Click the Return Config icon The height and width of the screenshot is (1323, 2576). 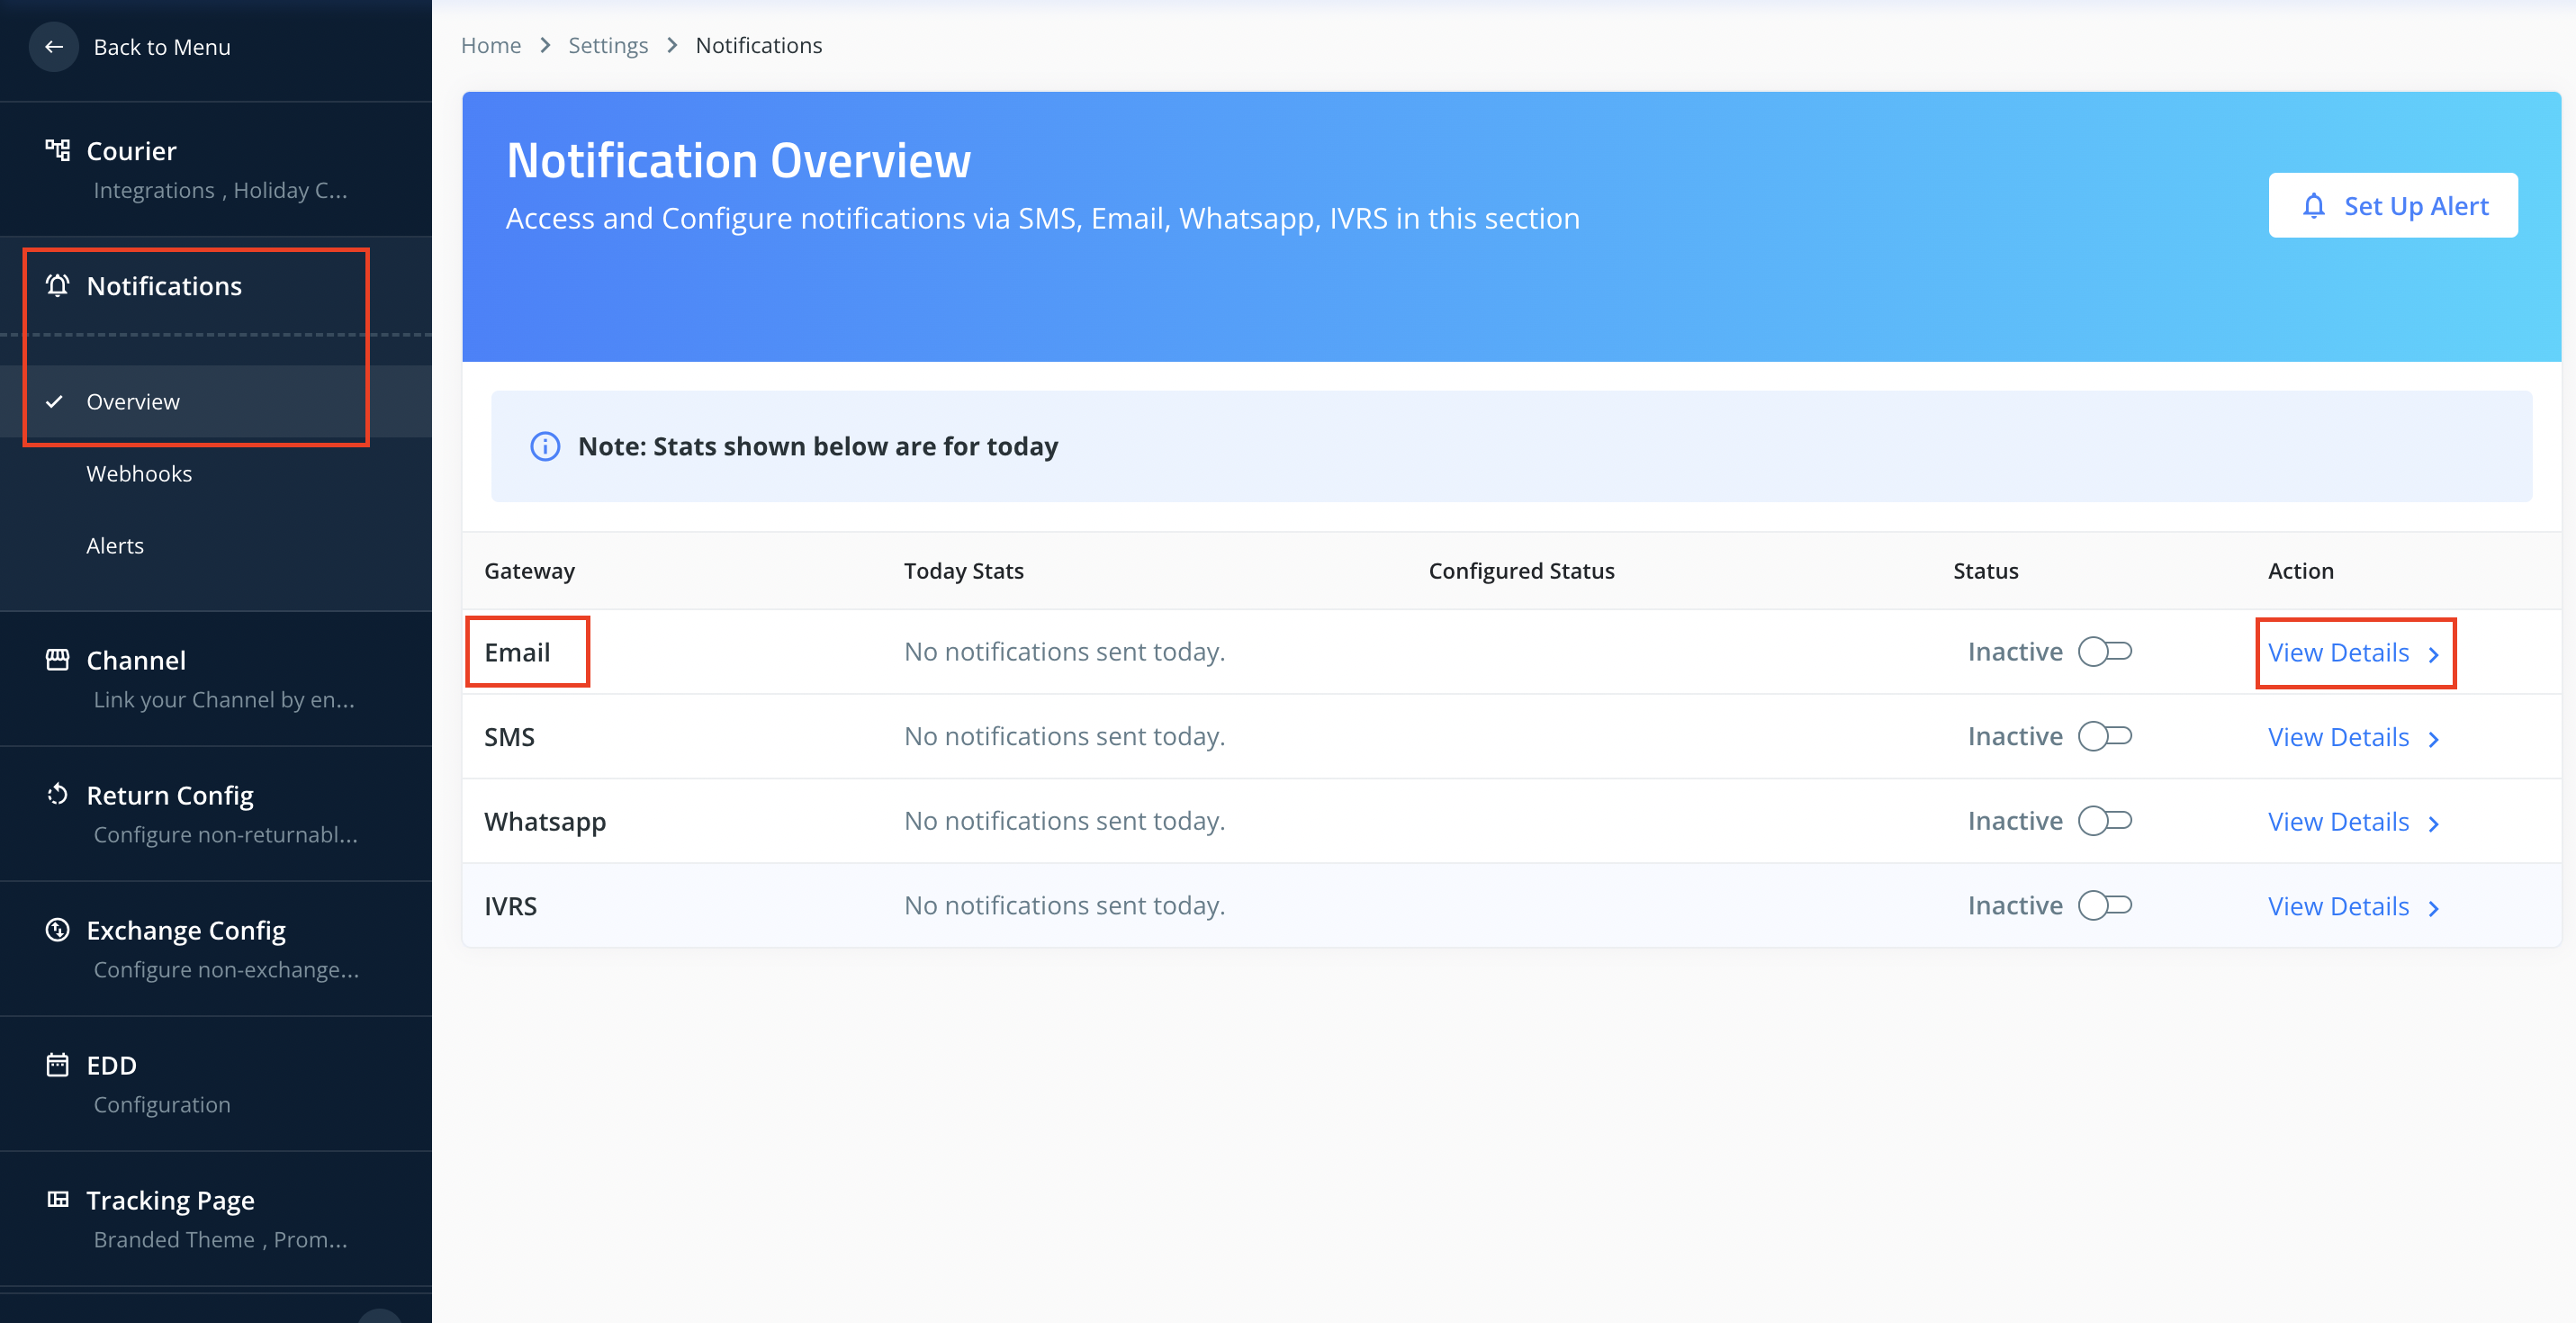coord(57,795)
